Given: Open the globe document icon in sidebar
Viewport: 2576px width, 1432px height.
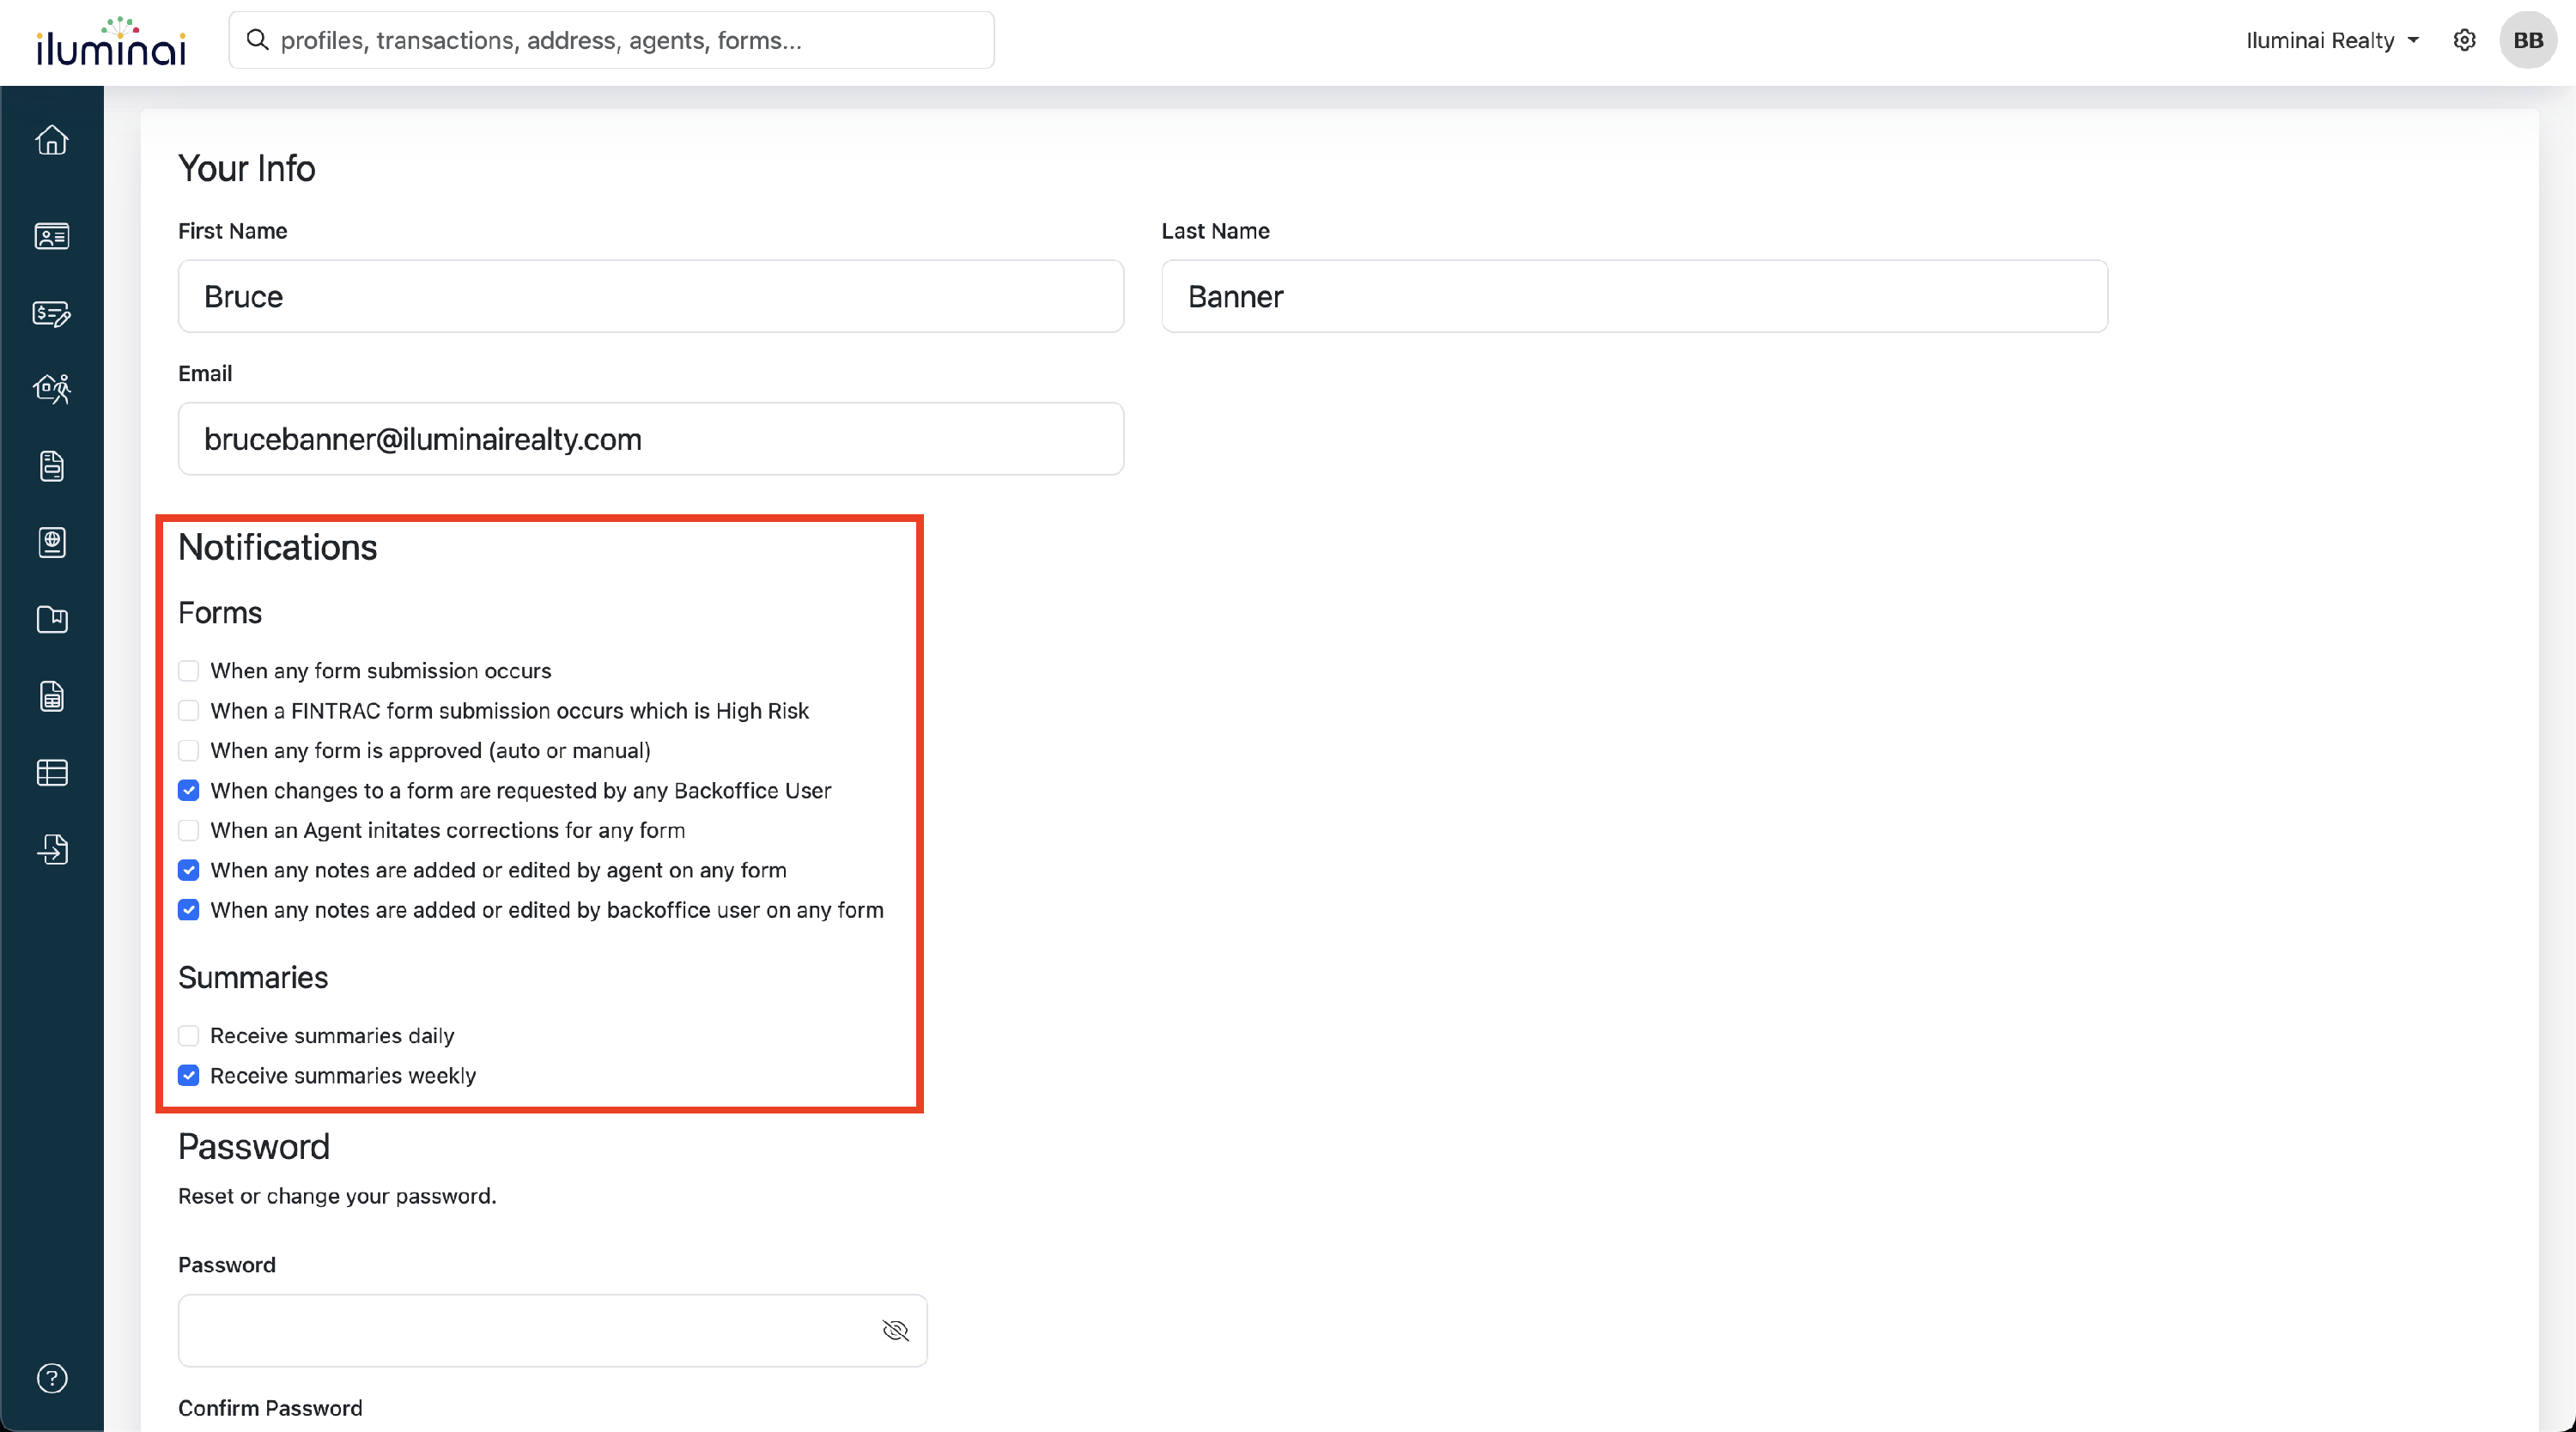Looking at the screenshot, I should 52,542.
